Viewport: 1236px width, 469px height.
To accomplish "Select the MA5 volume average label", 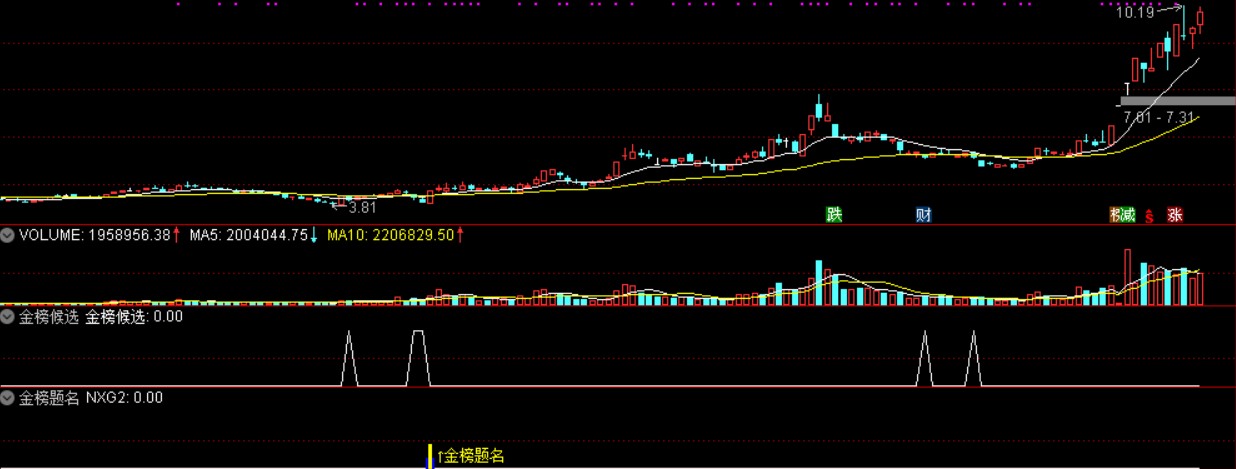I will tap(252, 235).
